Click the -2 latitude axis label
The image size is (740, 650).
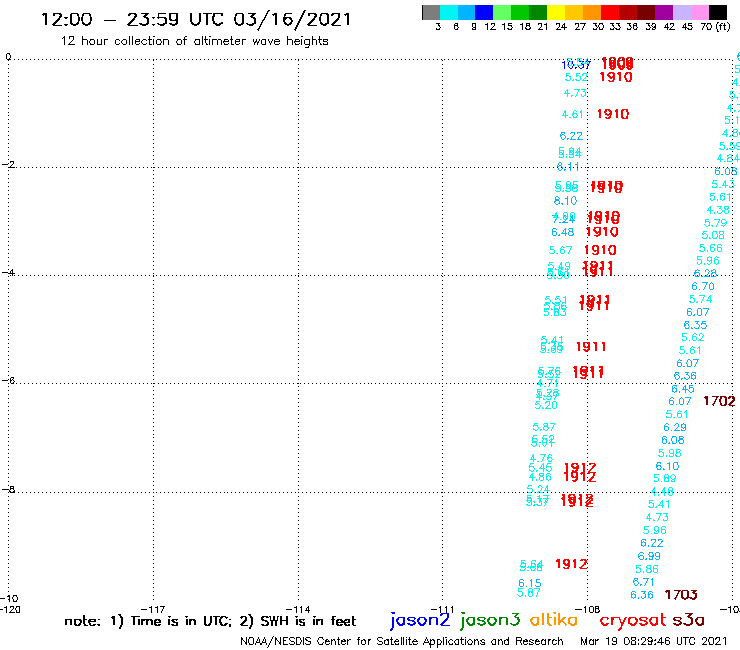[x=8, y=164]
